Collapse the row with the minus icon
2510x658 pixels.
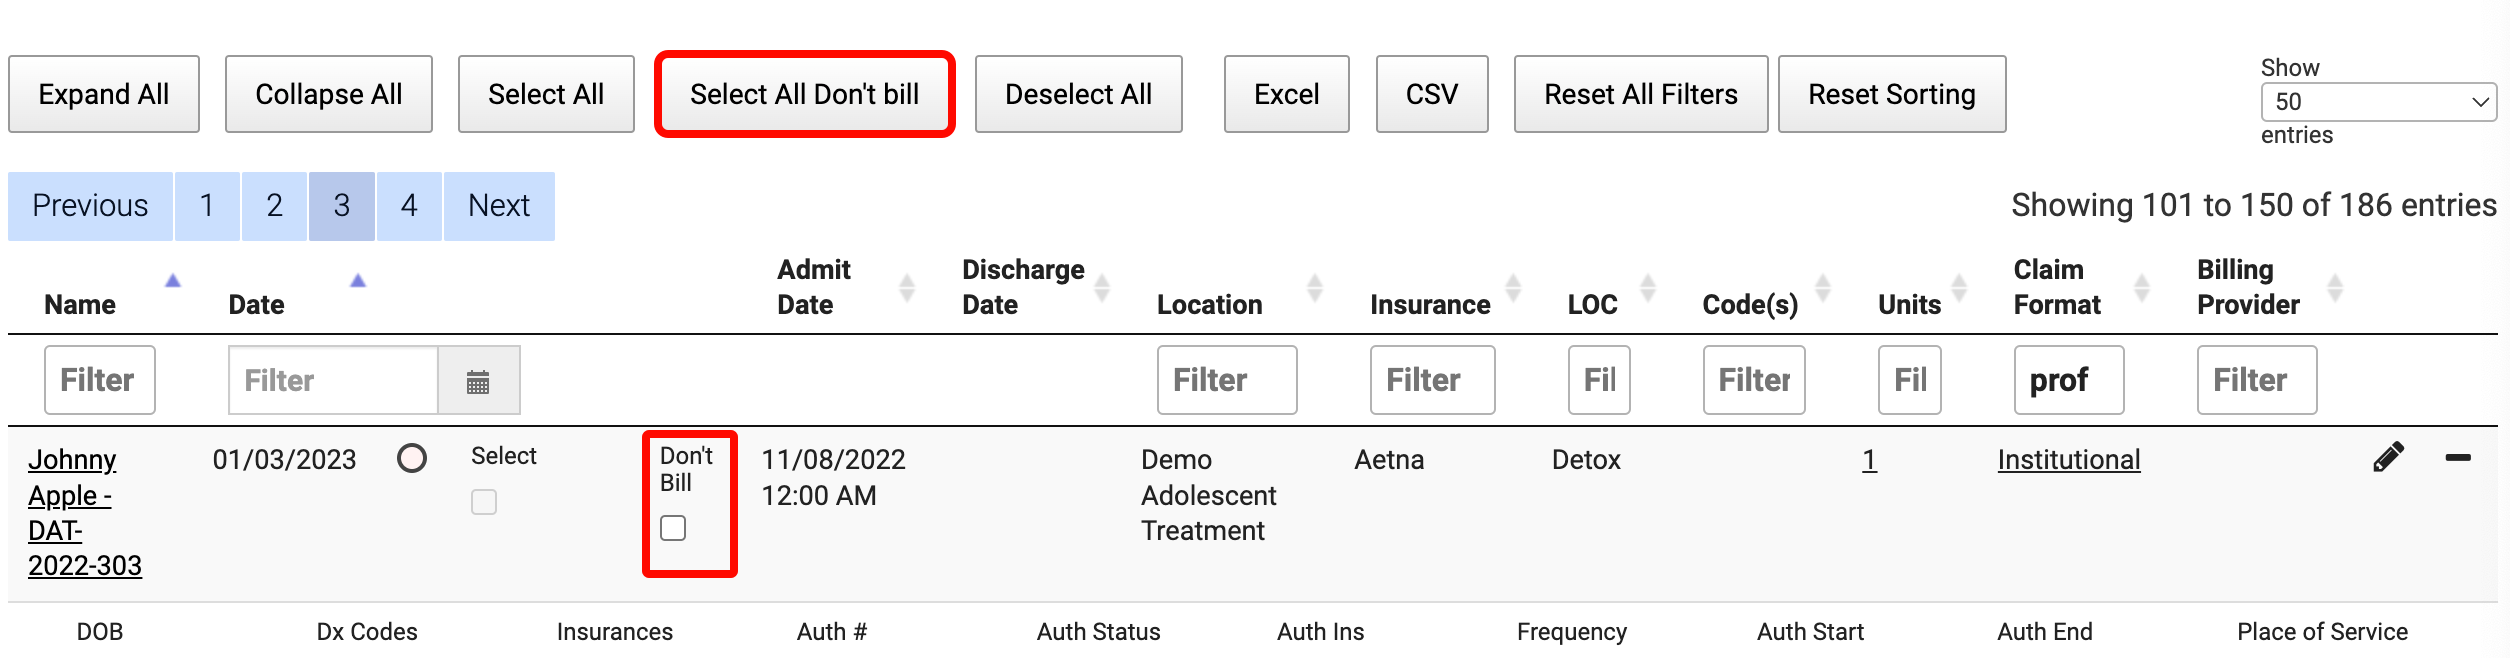[2457, 458]
